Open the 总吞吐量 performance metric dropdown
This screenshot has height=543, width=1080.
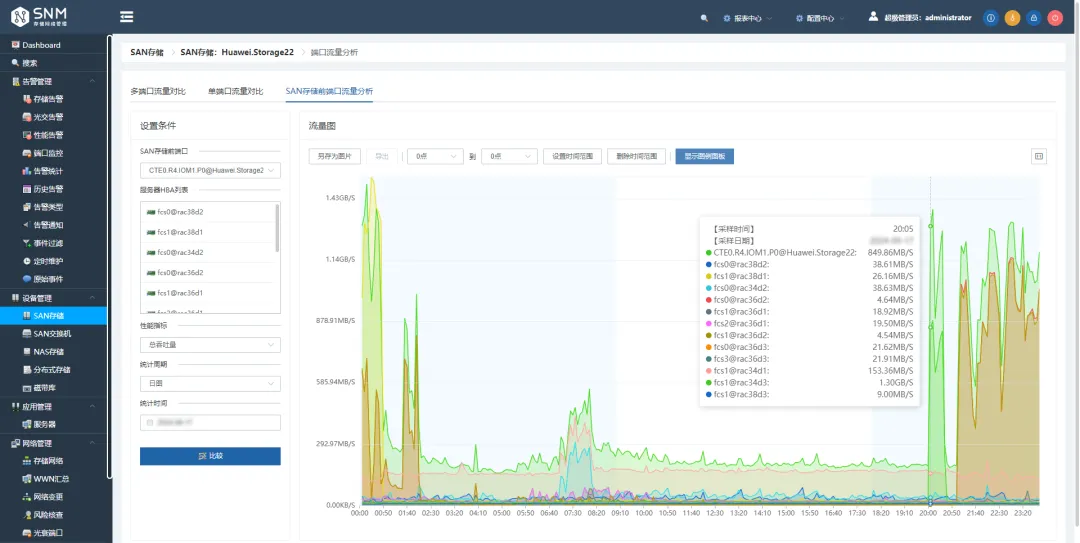pyautogui.click(x=210, y=345)
